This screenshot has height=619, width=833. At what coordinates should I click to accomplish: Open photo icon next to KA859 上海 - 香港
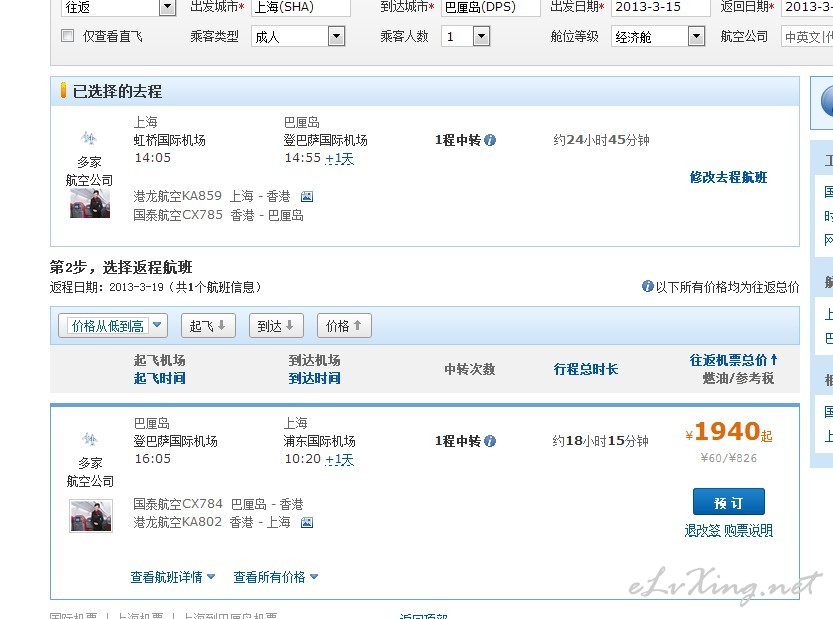pos(307,197)
